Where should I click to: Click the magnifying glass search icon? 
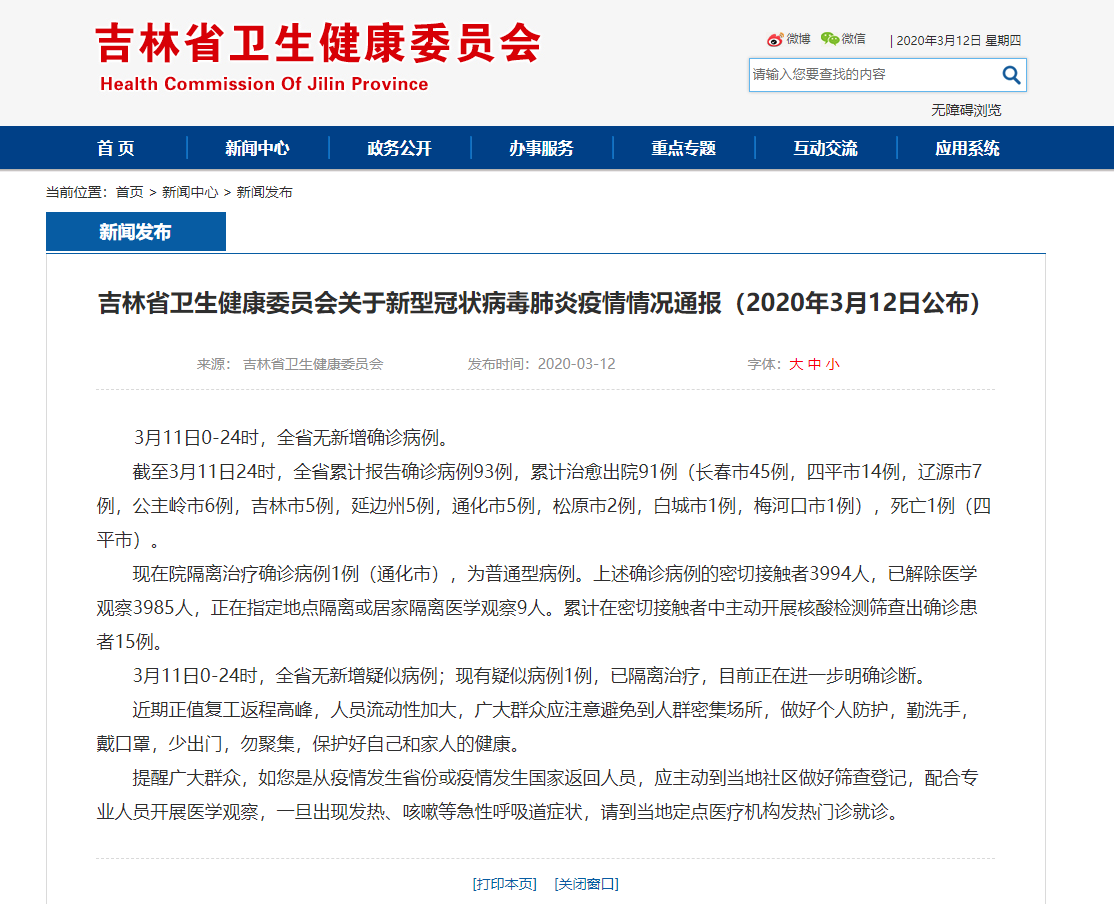pyautogui.click(x=1011, y=75)
